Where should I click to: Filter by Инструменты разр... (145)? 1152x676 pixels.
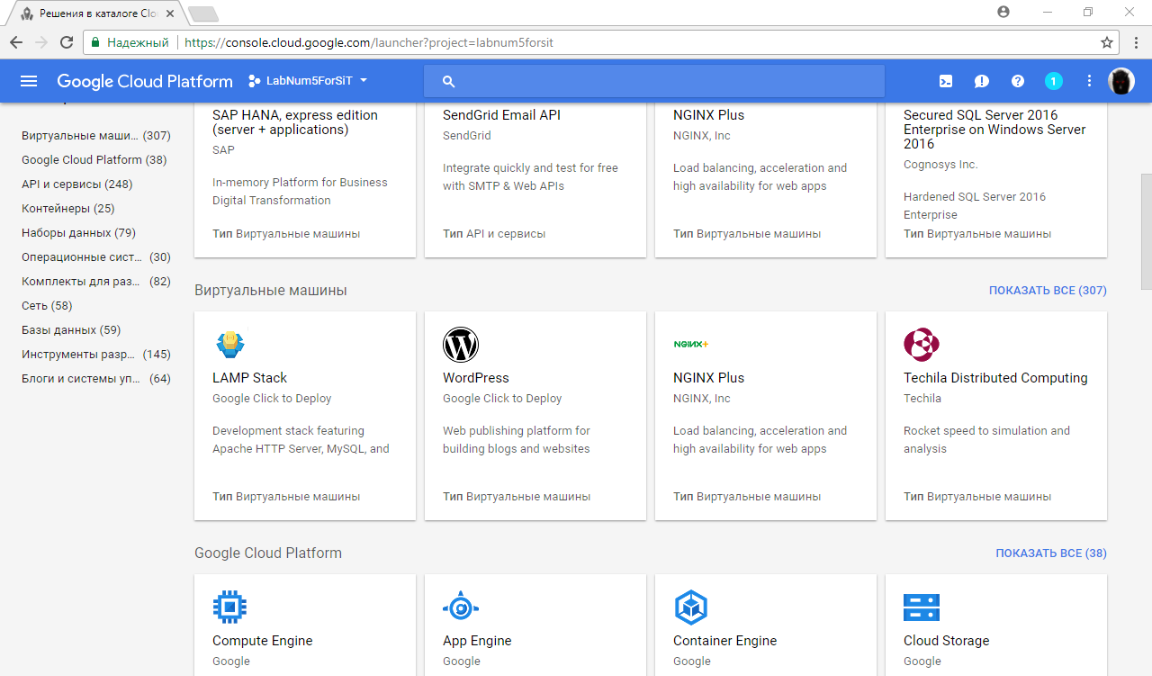(96, 353)
